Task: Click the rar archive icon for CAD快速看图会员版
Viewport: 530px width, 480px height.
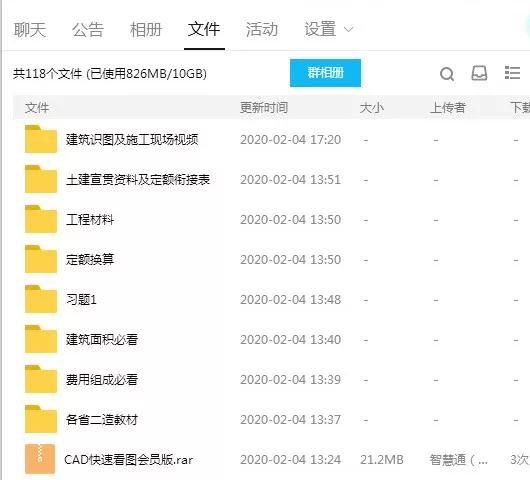Action: pos(40,459)
